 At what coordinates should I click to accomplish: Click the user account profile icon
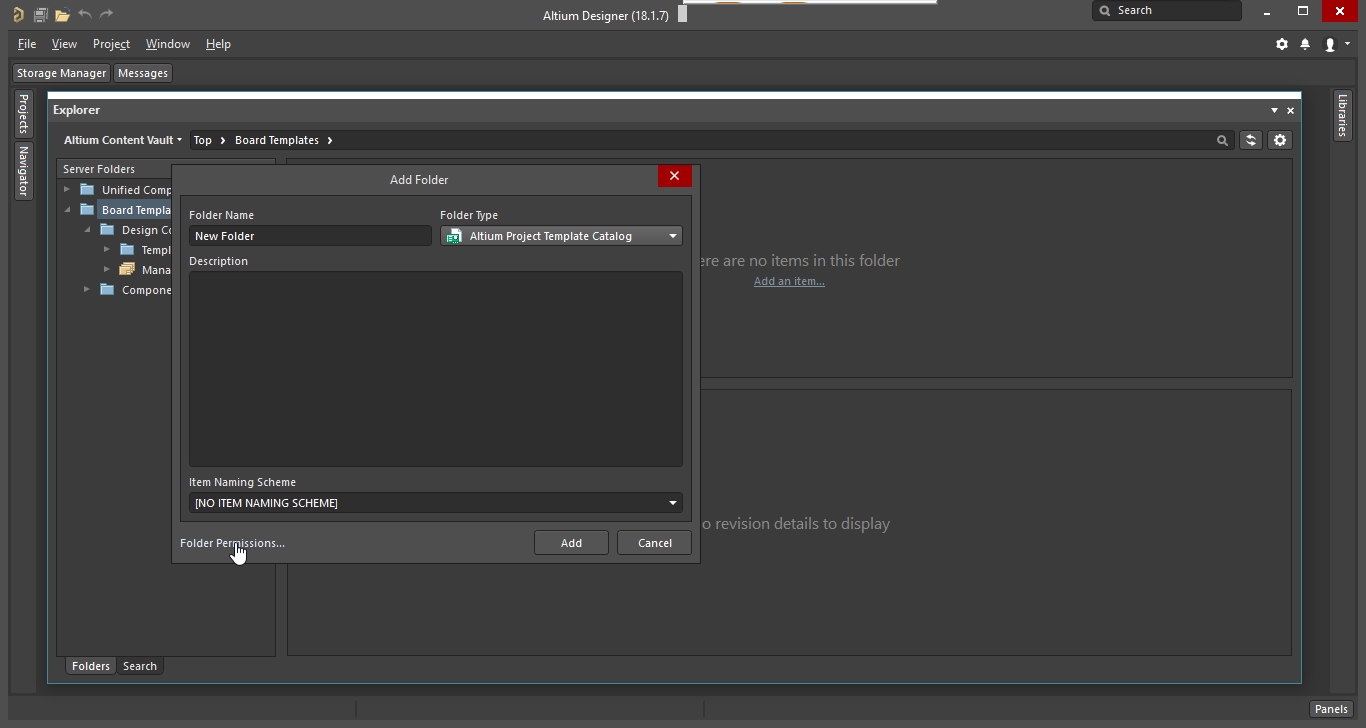click(1330, 44)
